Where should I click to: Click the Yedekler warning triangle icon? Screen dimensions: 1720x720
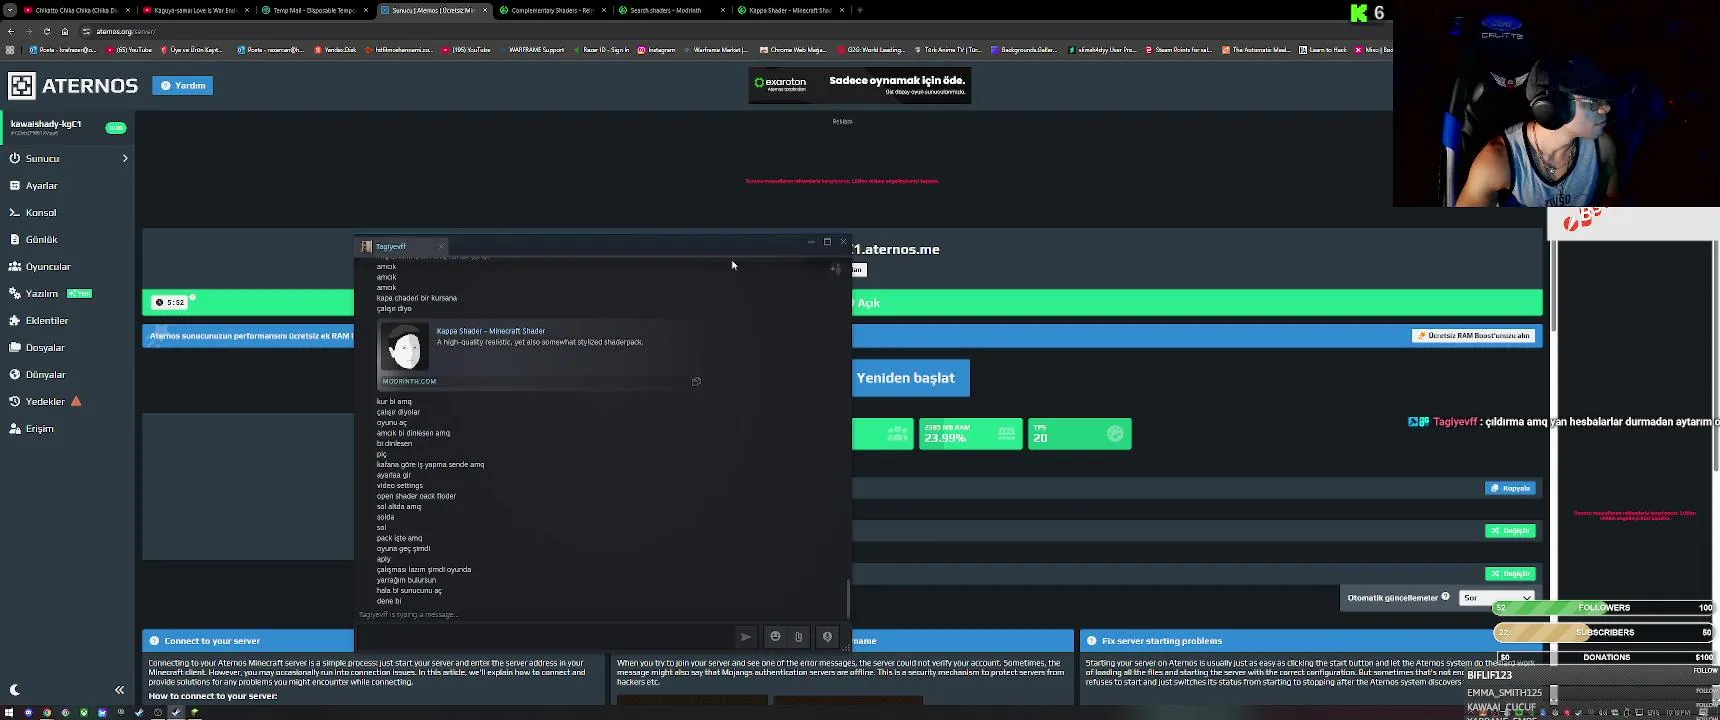point(76,401)
